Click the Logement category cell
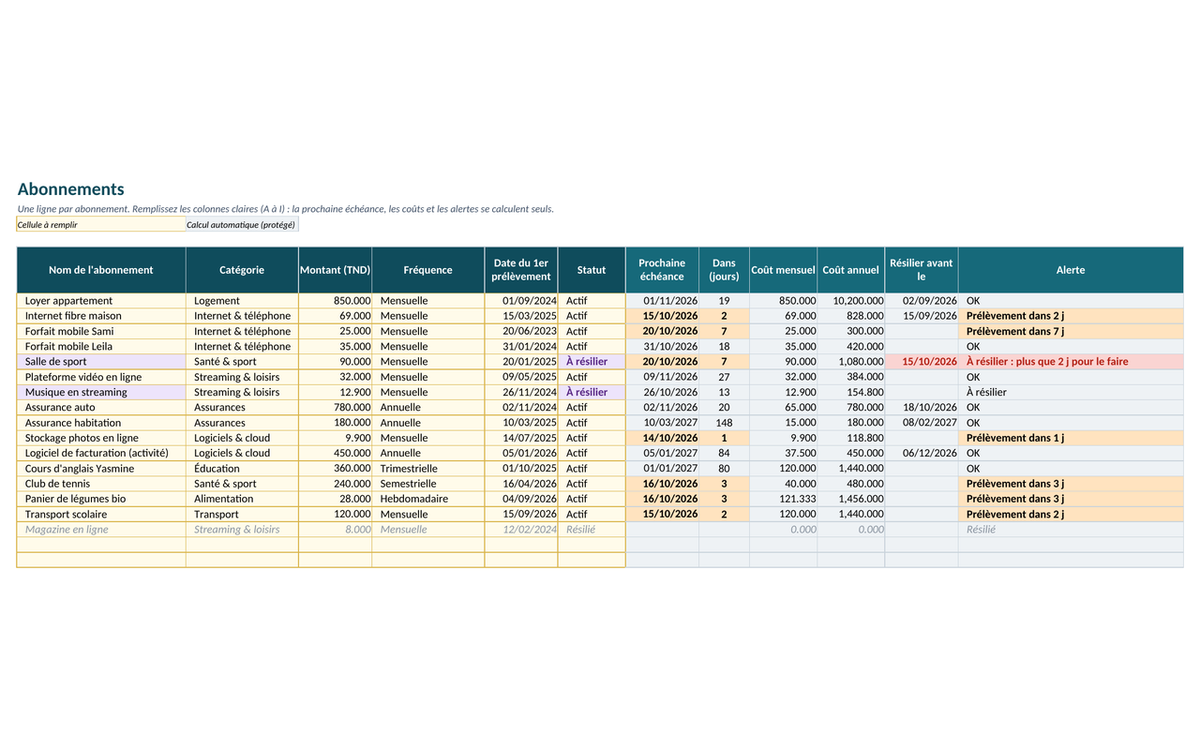The width and height of the screenshot is (1200, 750). 242,301
